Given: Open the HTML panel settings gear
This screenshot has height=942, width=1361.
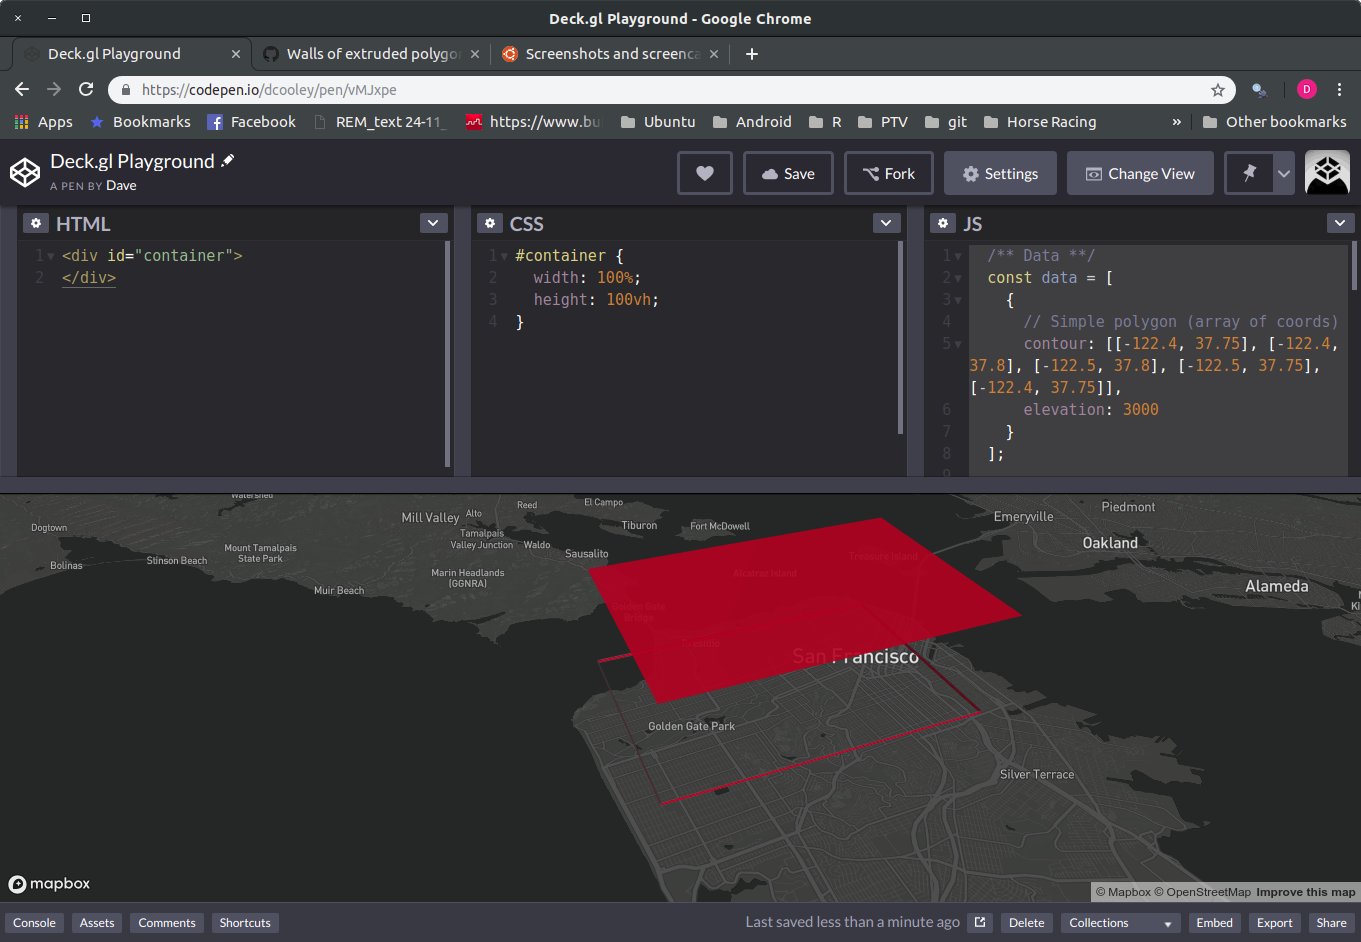Looking at the screenshot, I should (x=36, y=223).
